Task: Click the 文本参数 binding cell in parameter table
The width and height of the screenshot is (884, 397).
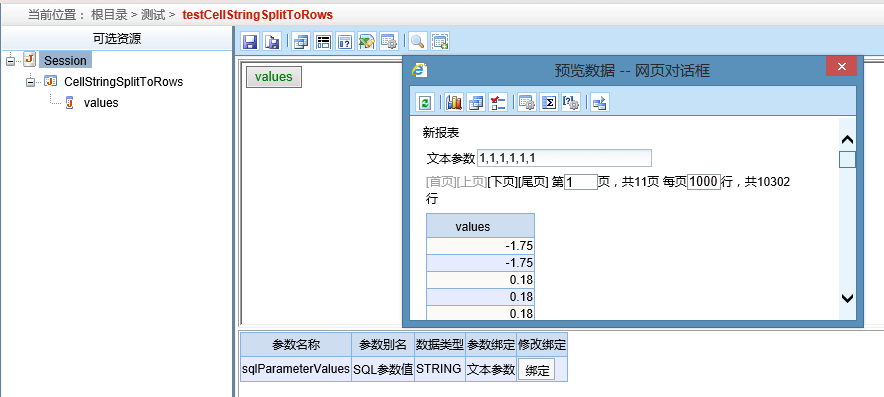Action: [490, 369]
